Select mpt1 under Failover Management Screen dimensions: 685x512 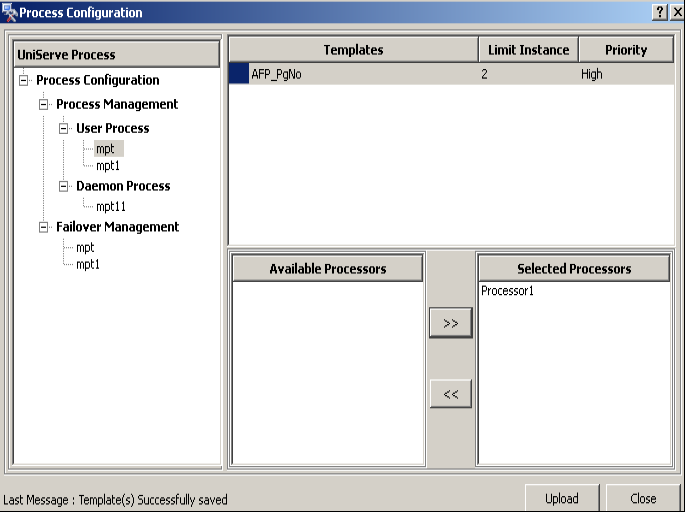(88, 265)
